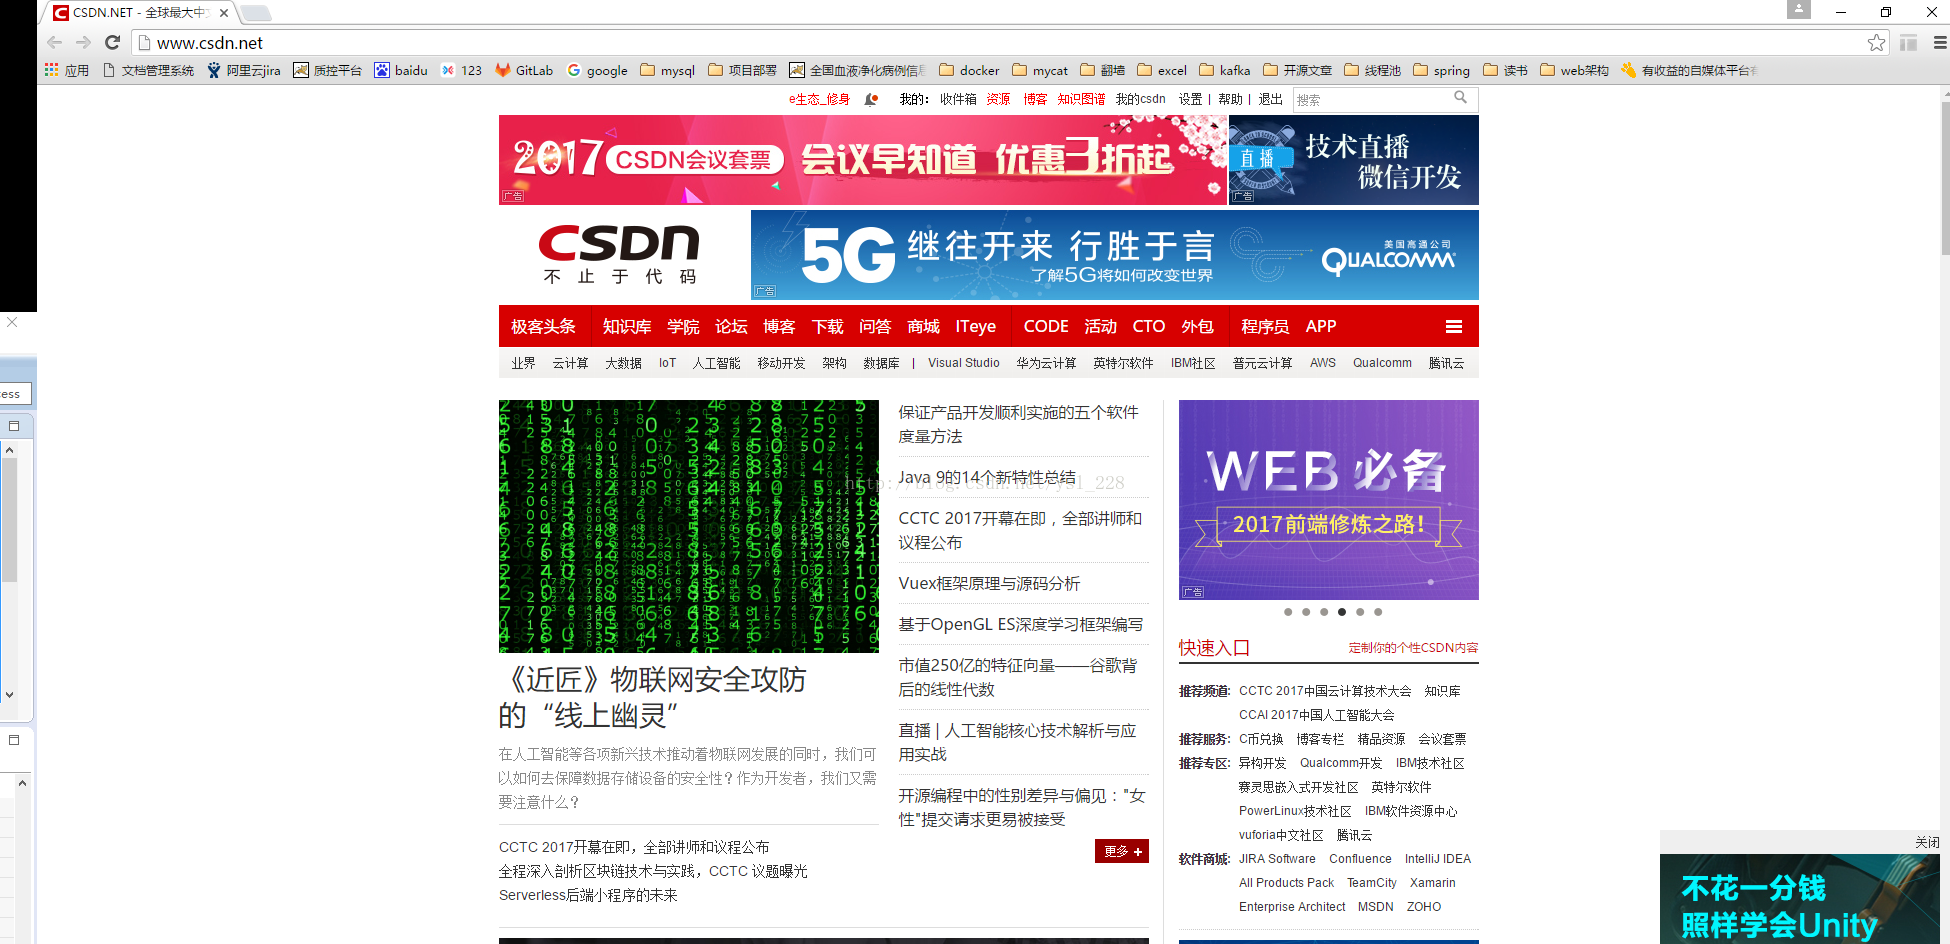Click 定制你的个性CSDN内容 link

click(x=1413, y=648)
